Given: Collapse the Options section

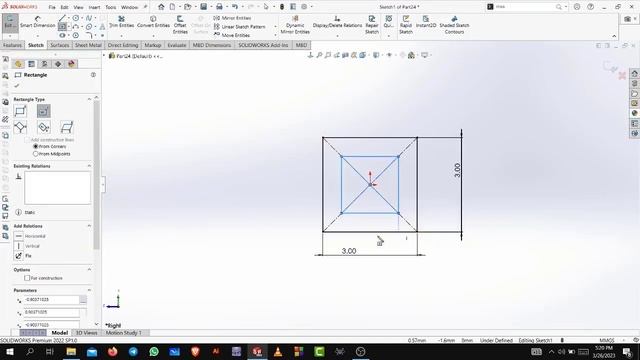Looking at the screenshot, I should tap(89, 270).
